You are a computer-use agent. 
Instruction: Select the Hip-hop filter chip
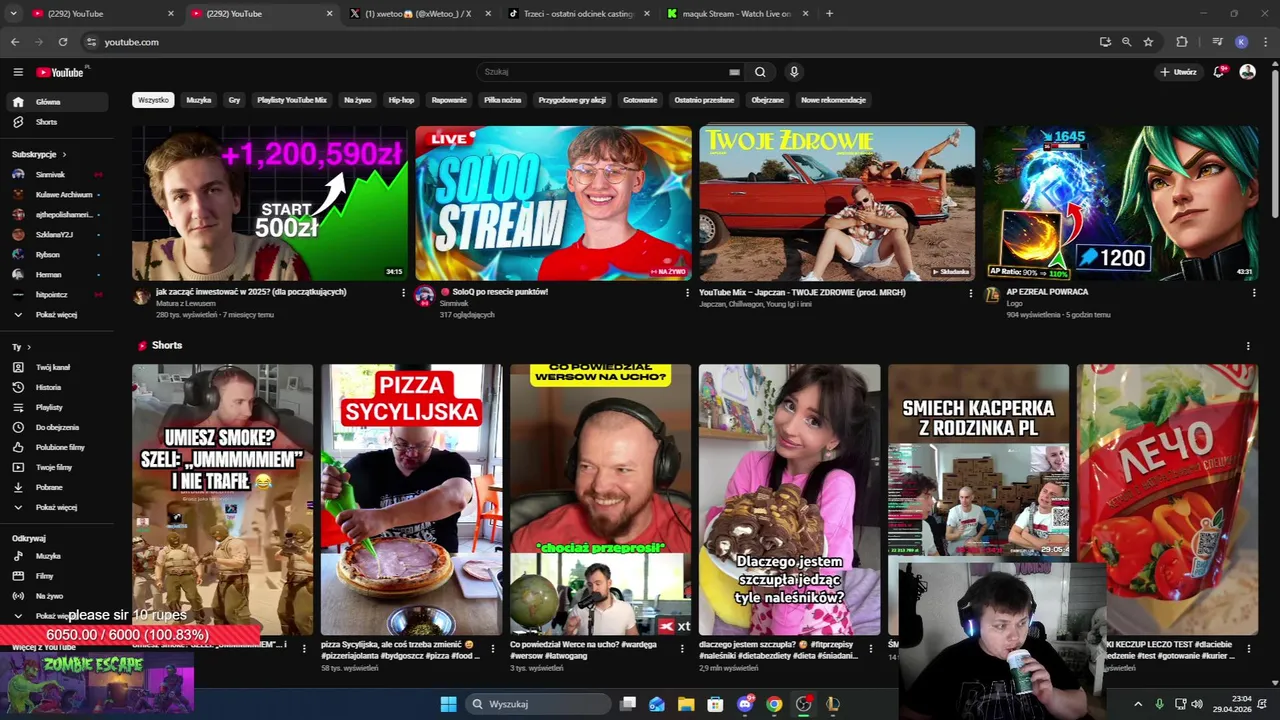click(401, 100)
